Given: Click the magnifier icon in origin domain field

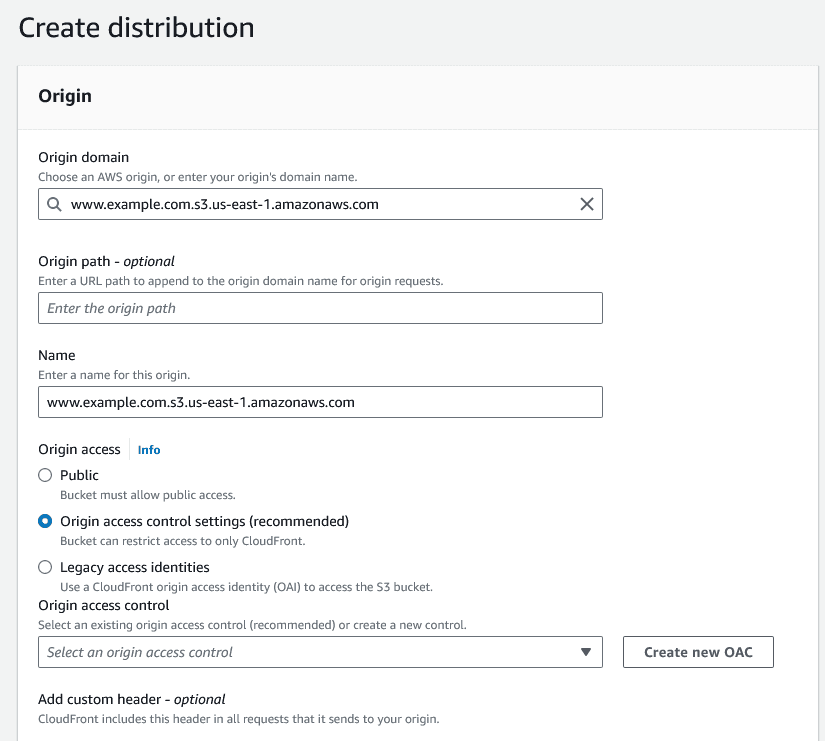Looking at the screenshot, I should click(55, 204).
